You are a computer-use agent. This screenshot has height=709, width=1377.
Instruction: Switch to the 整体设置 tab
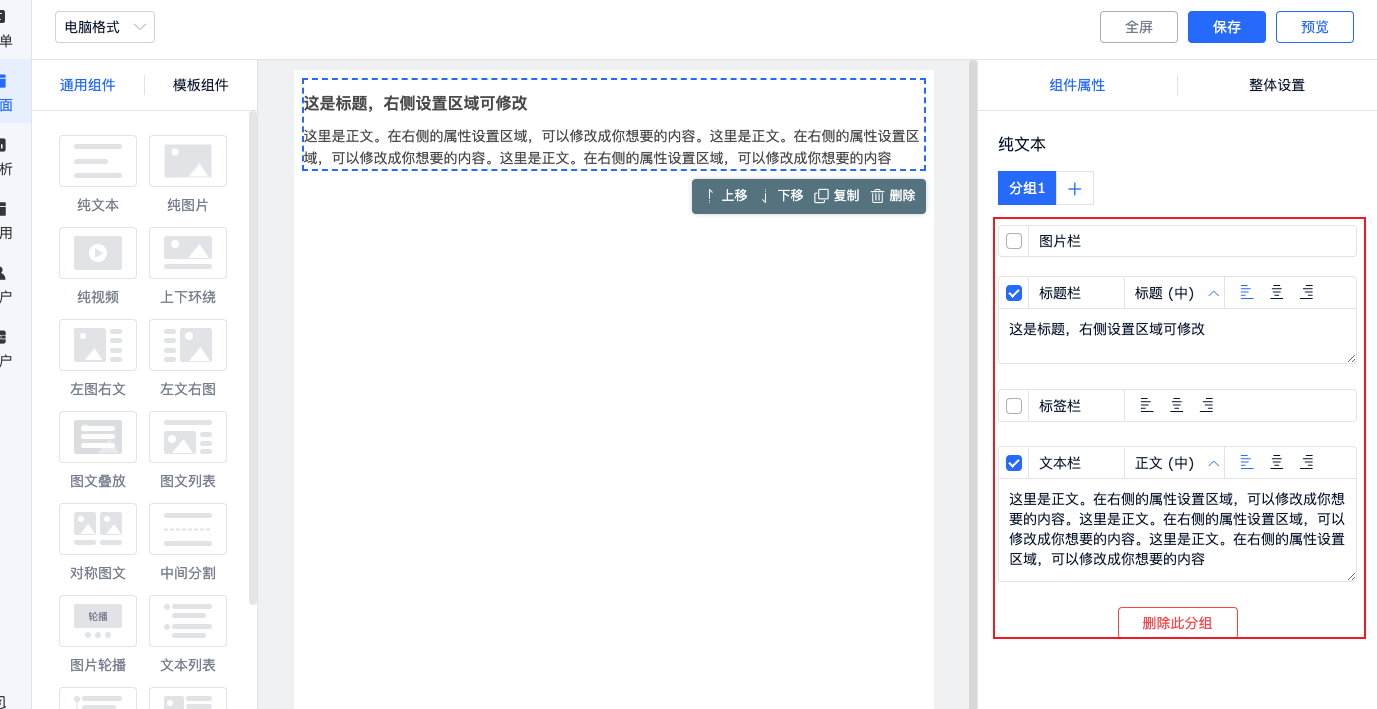pyautogui.click(x=1277, y=85)
